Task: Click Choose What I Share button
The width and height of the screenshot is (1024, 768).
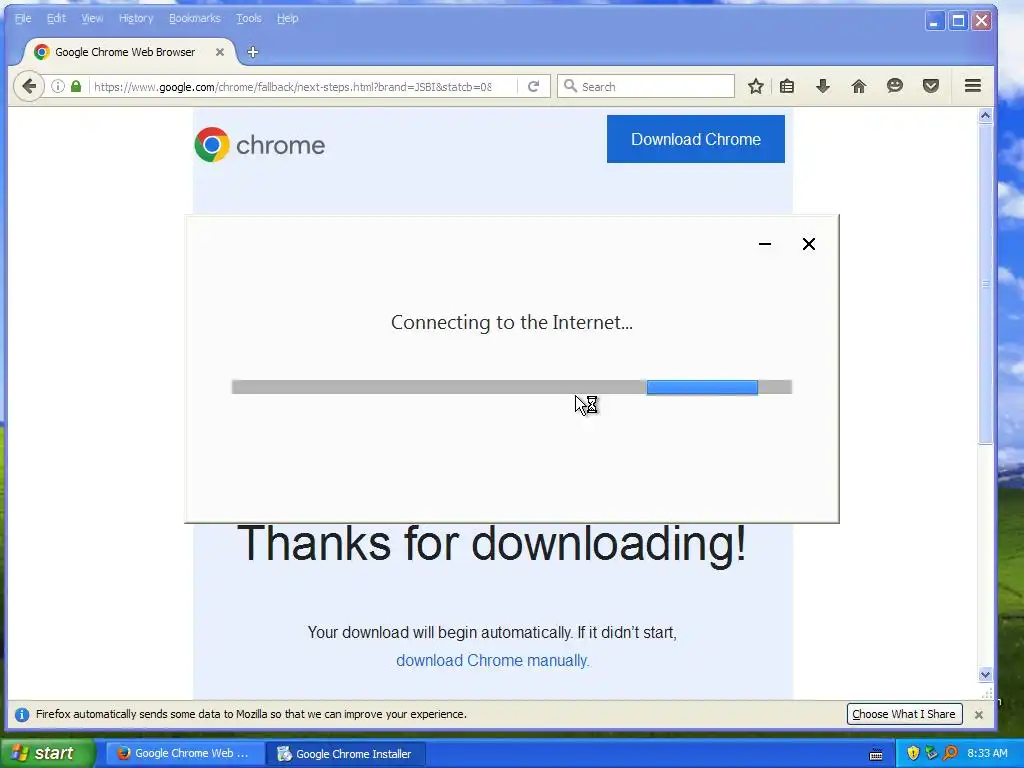Action: coord(904,714)
